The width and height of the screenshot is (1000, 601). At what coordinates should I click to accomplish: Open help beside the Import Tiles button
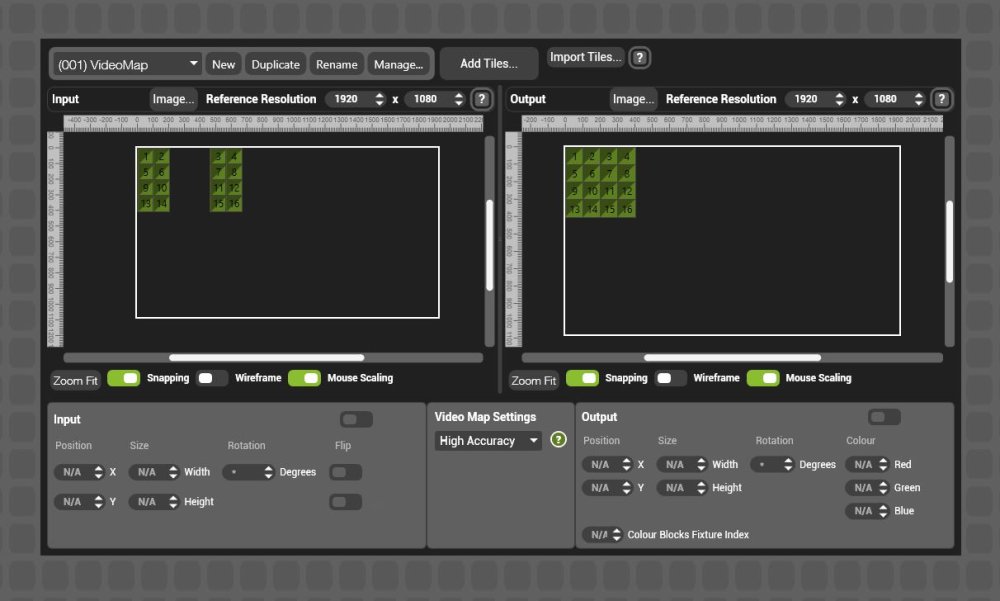[x=639, y=58]
